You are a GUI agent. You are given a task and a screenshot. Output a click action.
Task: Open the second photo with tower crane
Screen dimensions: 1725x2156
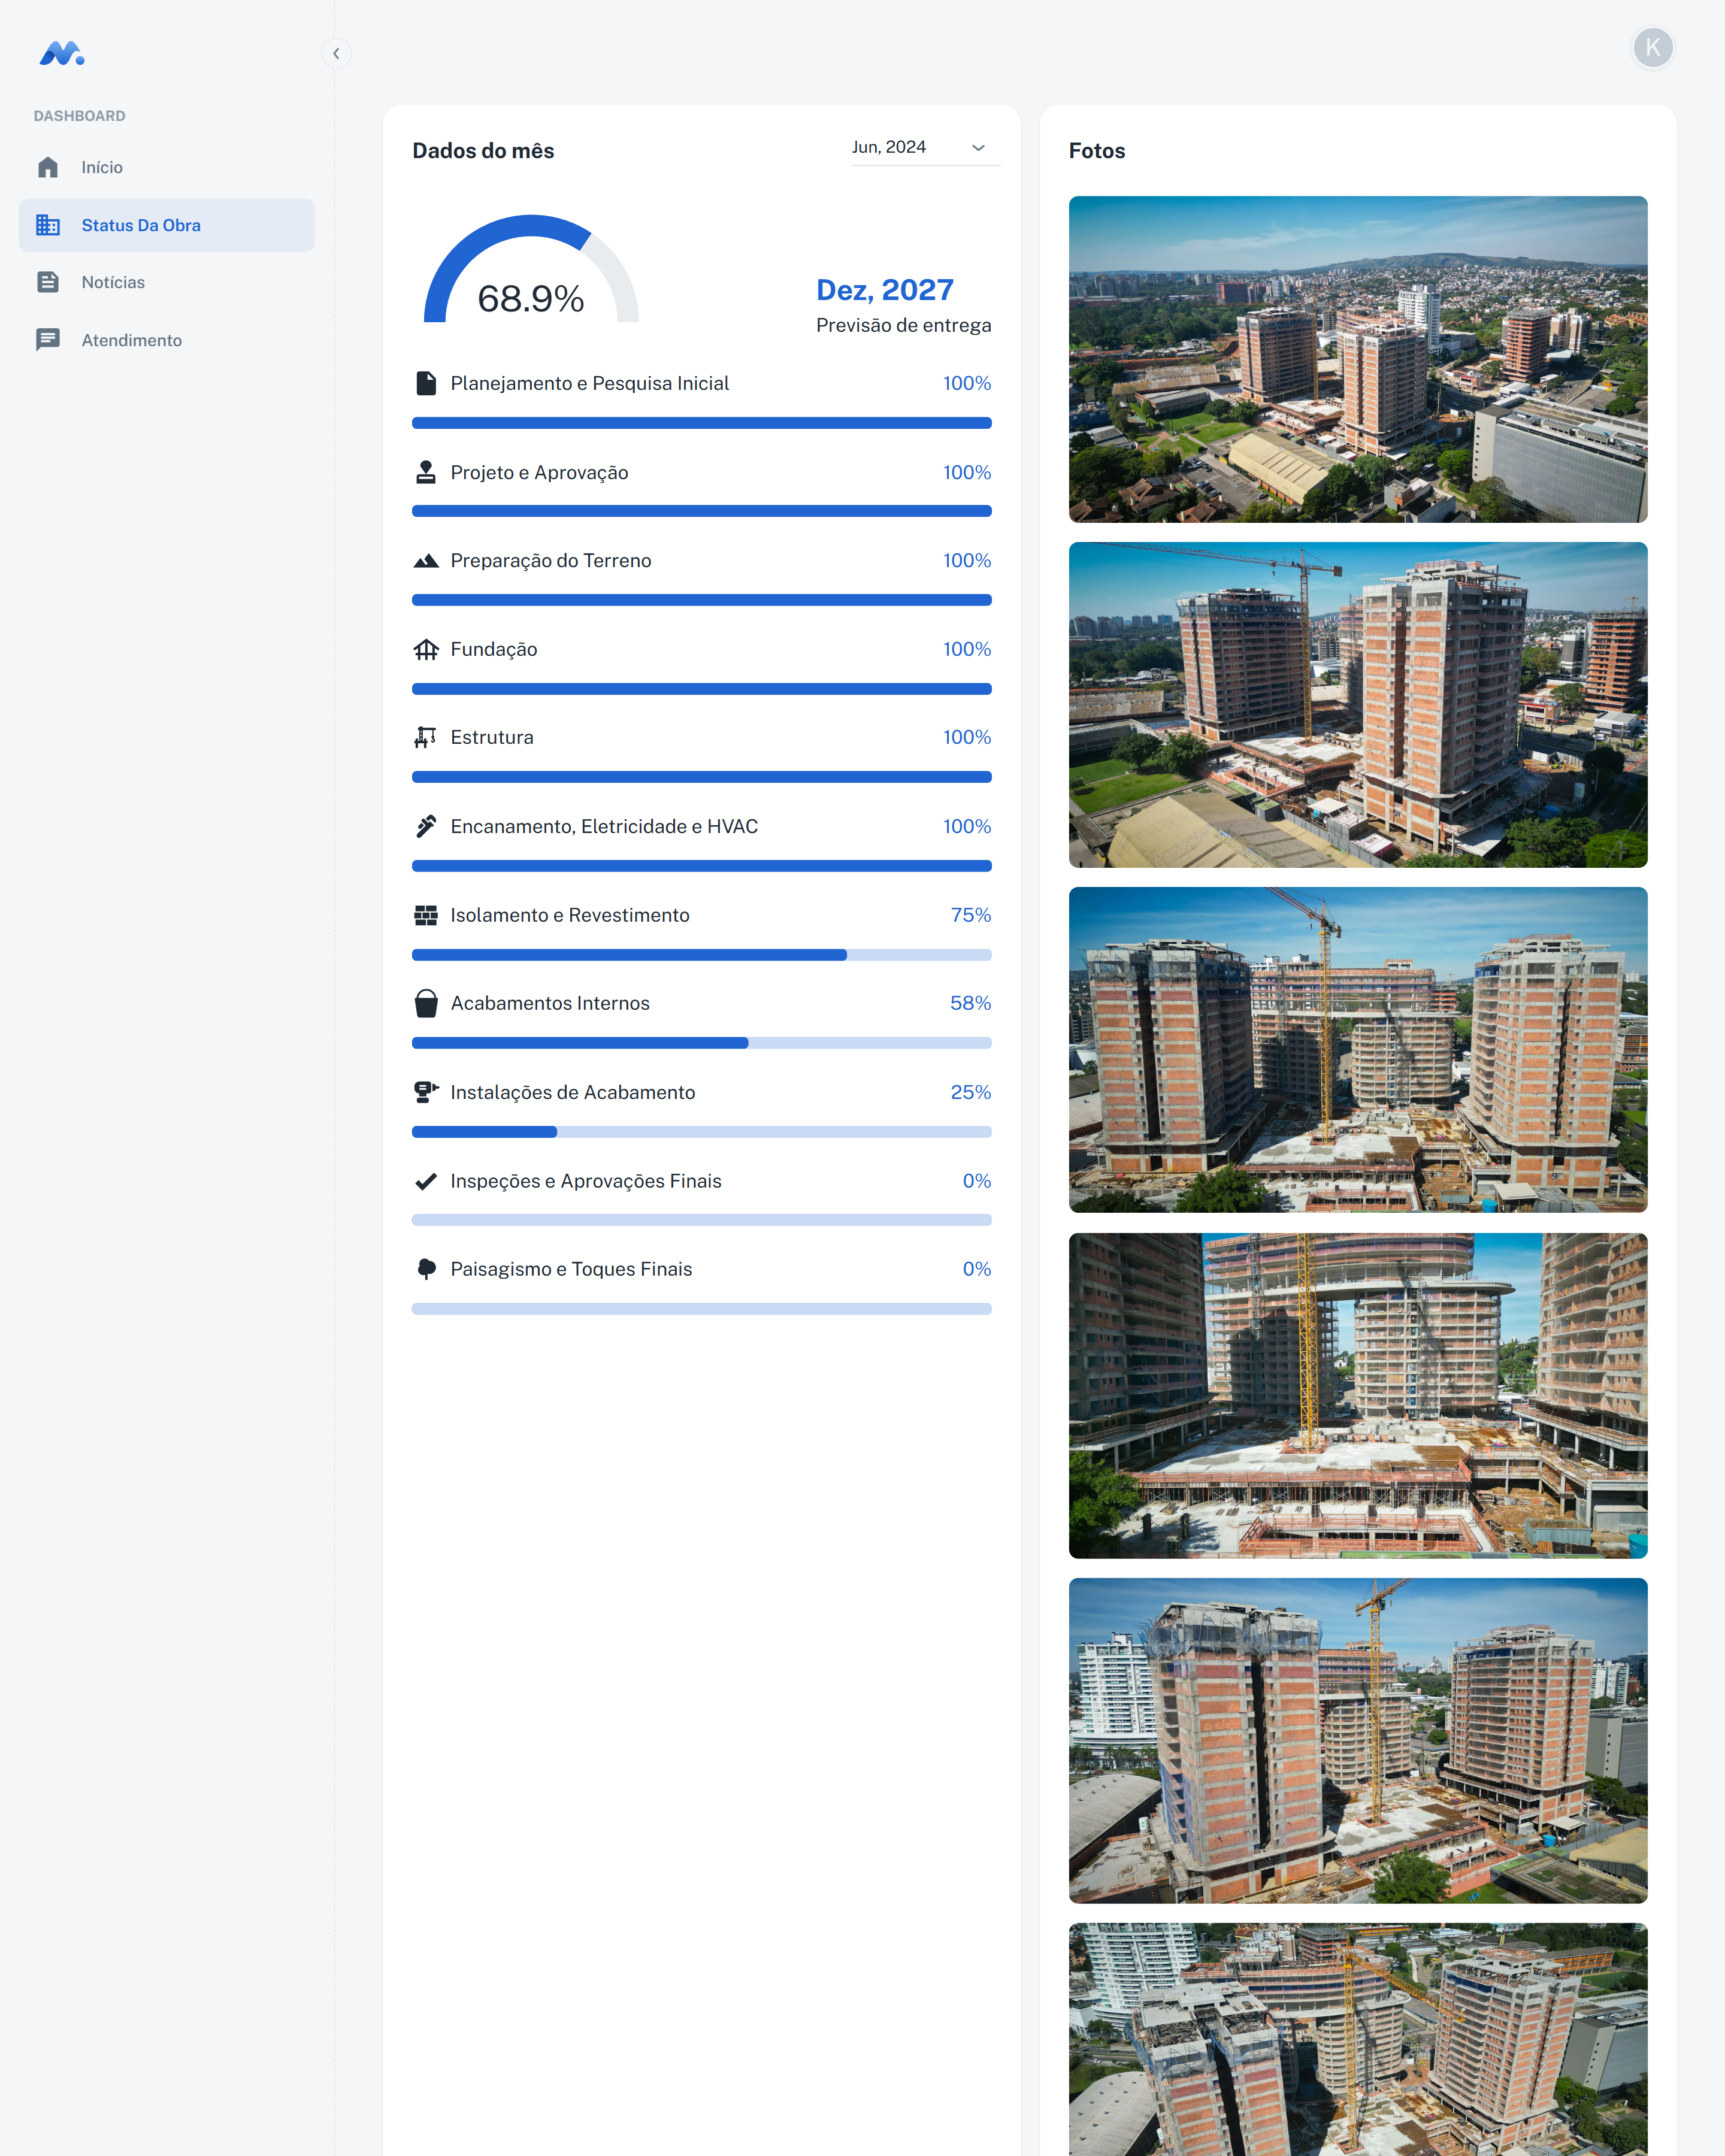(x=1358, y=705)
